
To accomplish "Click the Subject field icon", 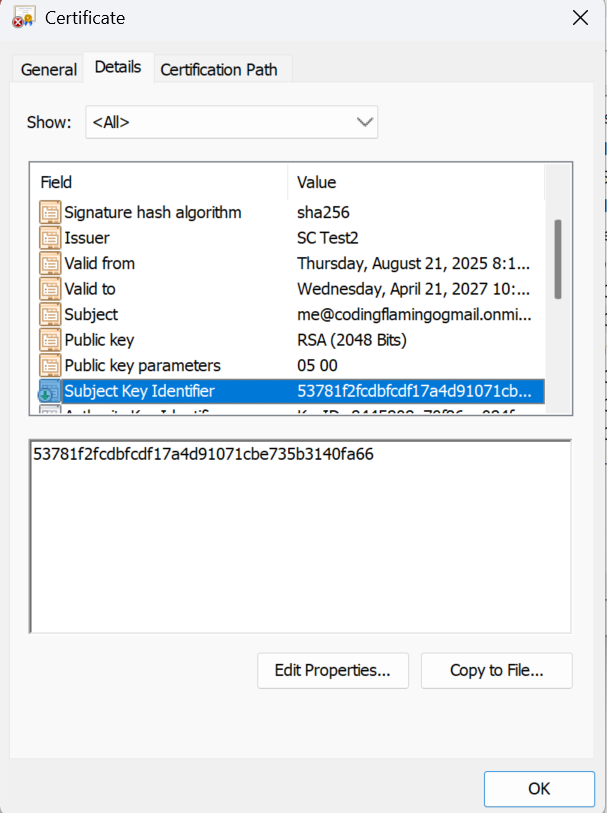I will pos(49,314).
